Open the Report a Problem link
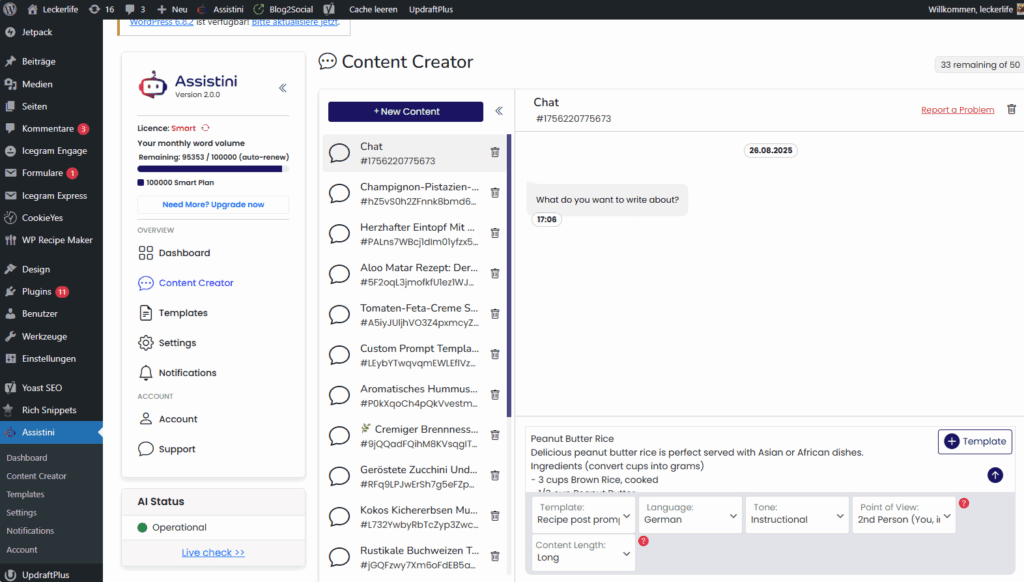 pyautogui.click(x=957, y=109)
